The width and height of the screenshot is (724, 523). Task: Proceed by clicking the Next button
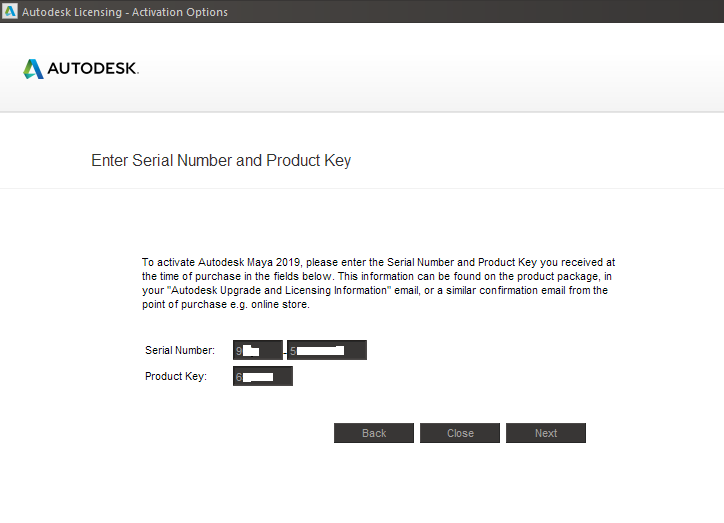coord(546,433)
